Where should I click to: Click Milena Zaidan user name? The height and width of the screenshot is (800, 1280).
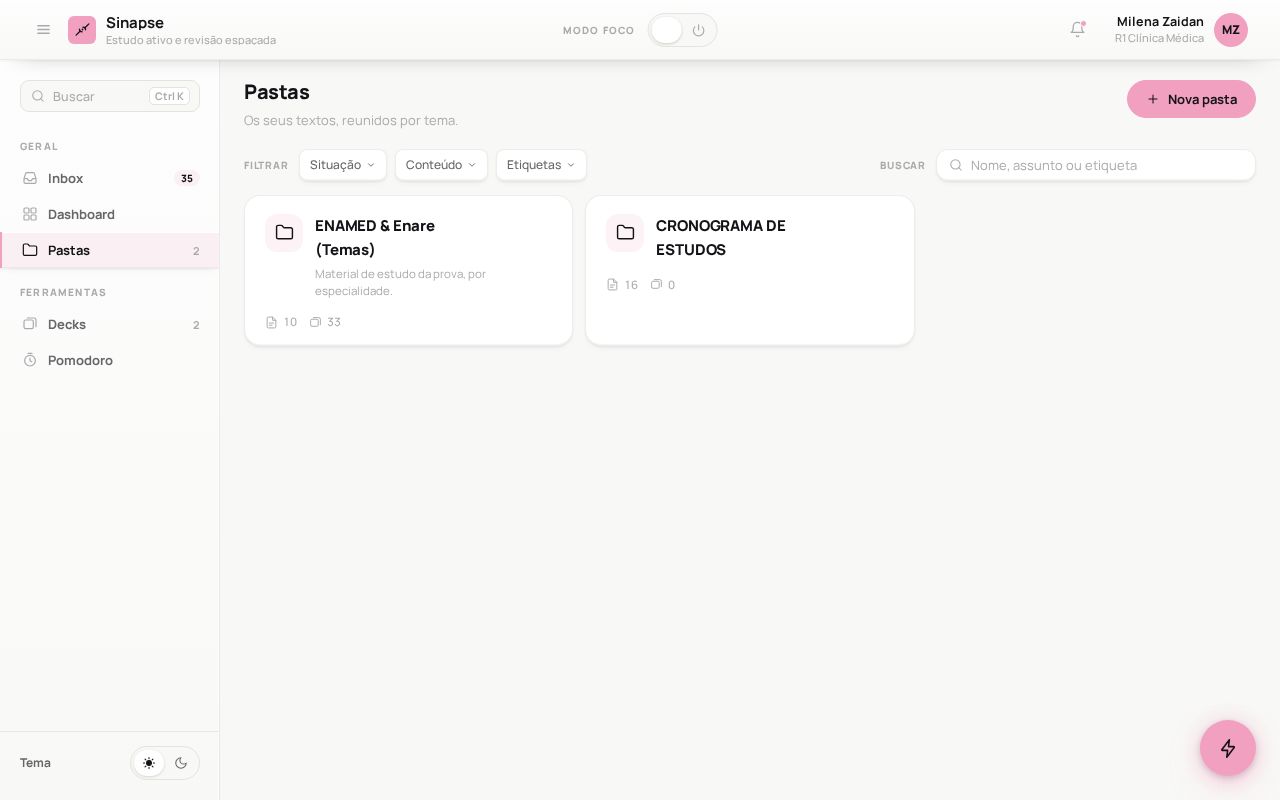(x=1160, y=22)
